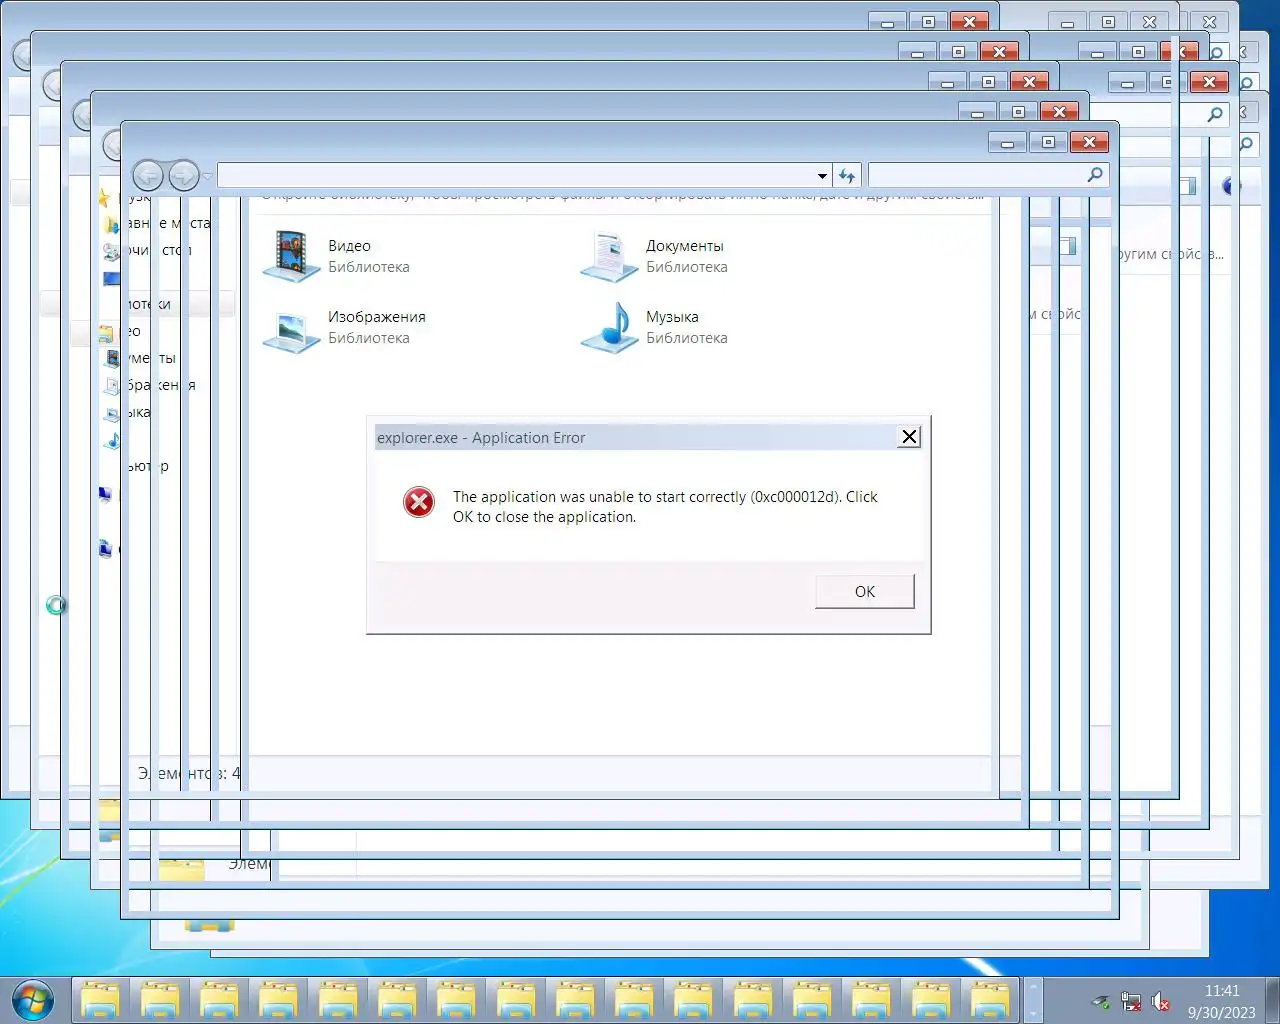1280x1024 pixels.
Task: Click the taskbar overflow scroll arrows
Action: coord(1033,1000)
